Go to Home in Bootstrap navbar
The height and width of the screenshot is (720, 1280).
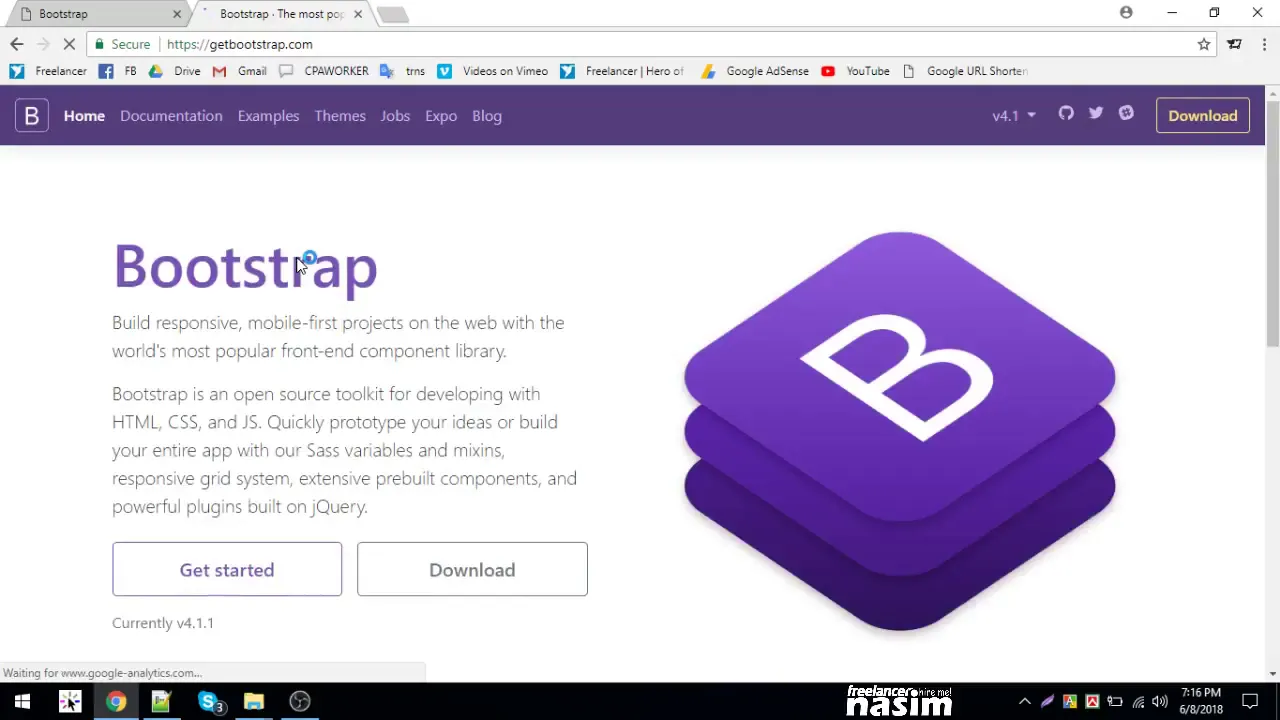click(84, 116)
